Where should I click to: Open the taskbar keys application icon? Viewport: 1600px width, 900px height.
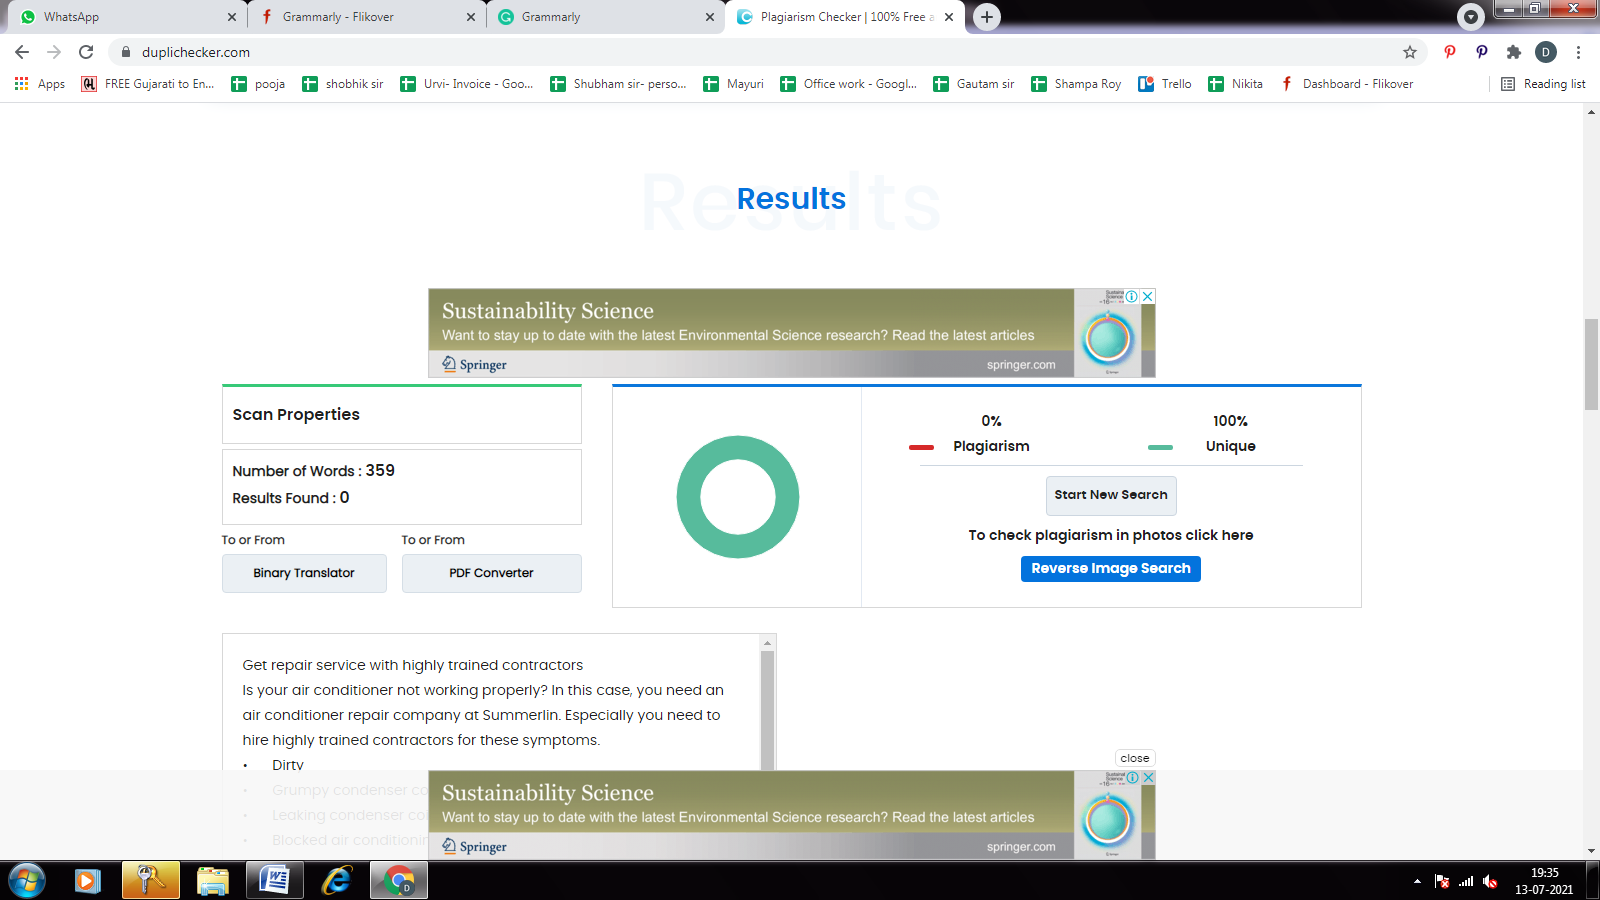coord(151,881)
